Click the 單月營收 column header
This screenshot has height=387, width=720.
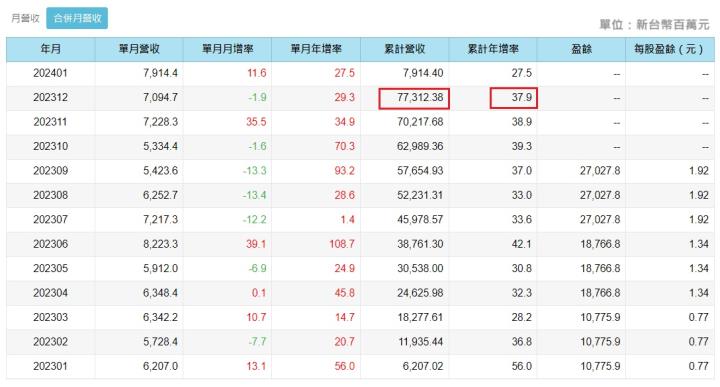(139, 49)
